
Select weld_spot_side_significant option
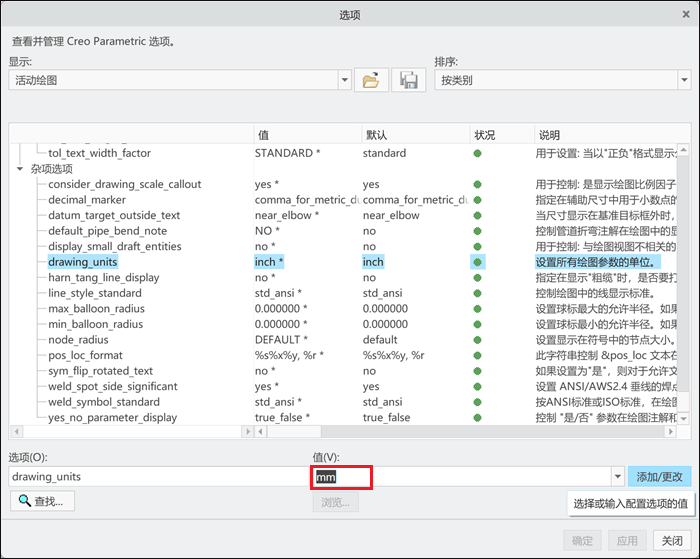[112, 387]
